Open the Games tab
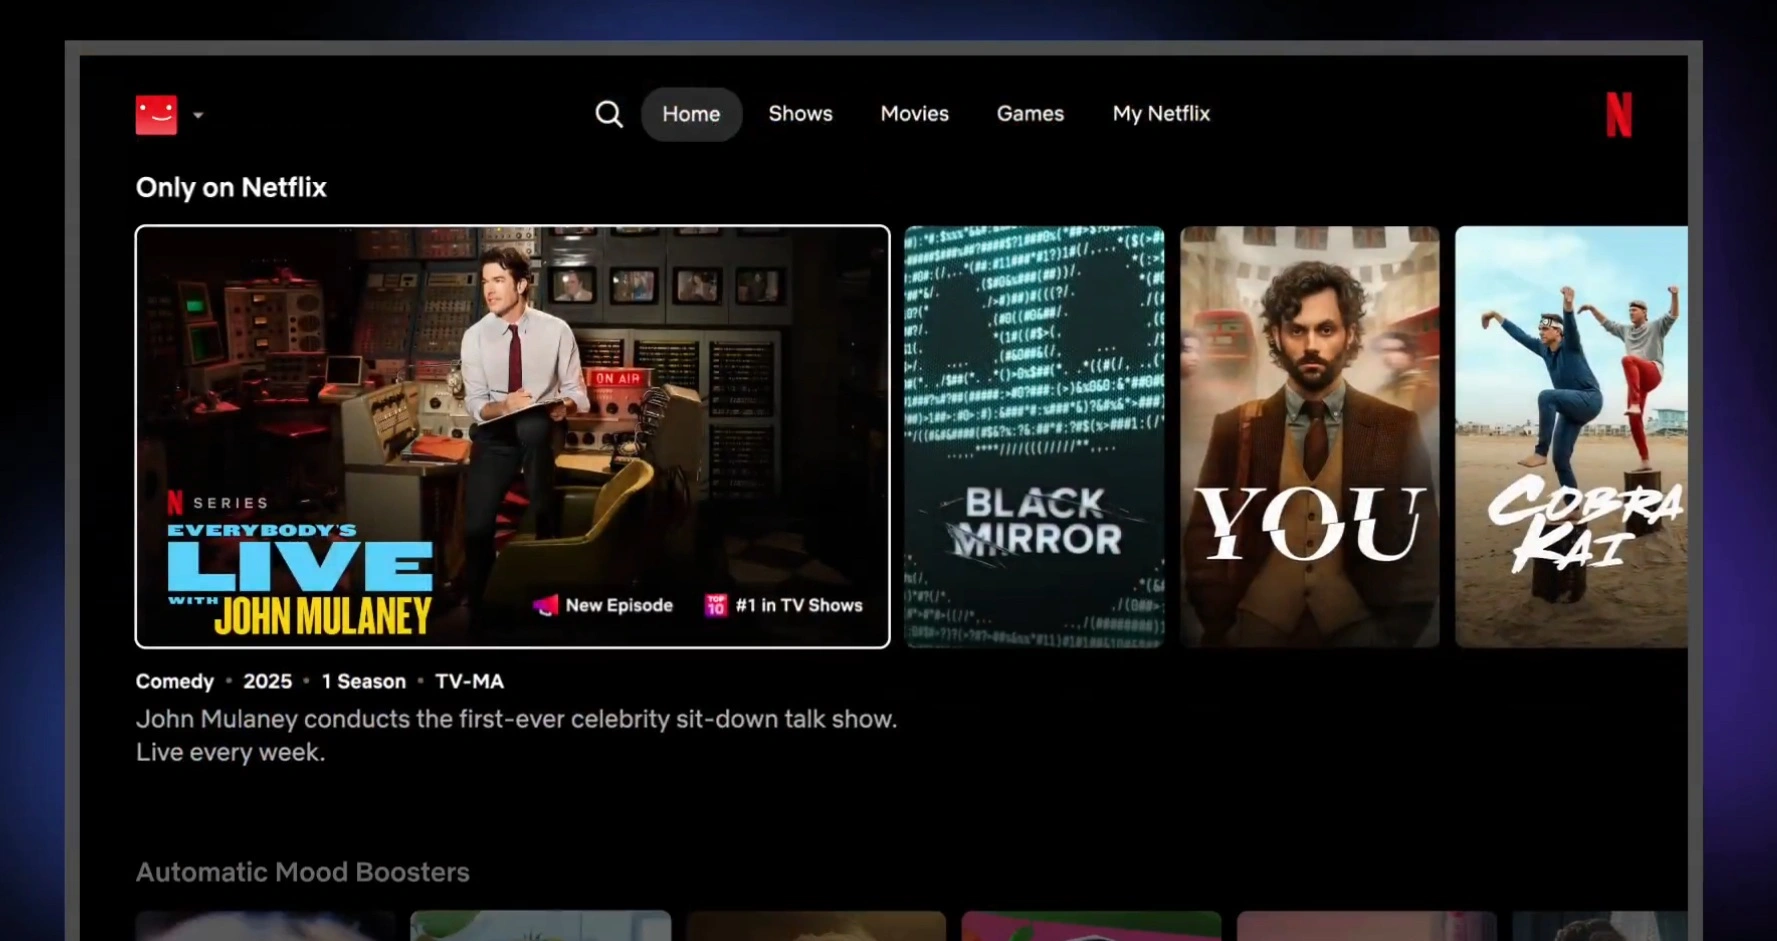Viewport: 1777px width, 941px height. (x=1030, y=114)
